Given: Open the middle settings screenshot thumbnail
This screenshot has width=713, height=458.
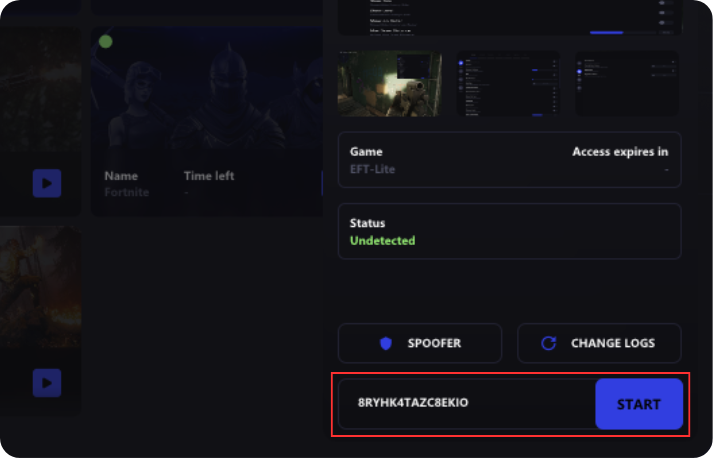Looking at the screenshot, I should tap(508, 83).
